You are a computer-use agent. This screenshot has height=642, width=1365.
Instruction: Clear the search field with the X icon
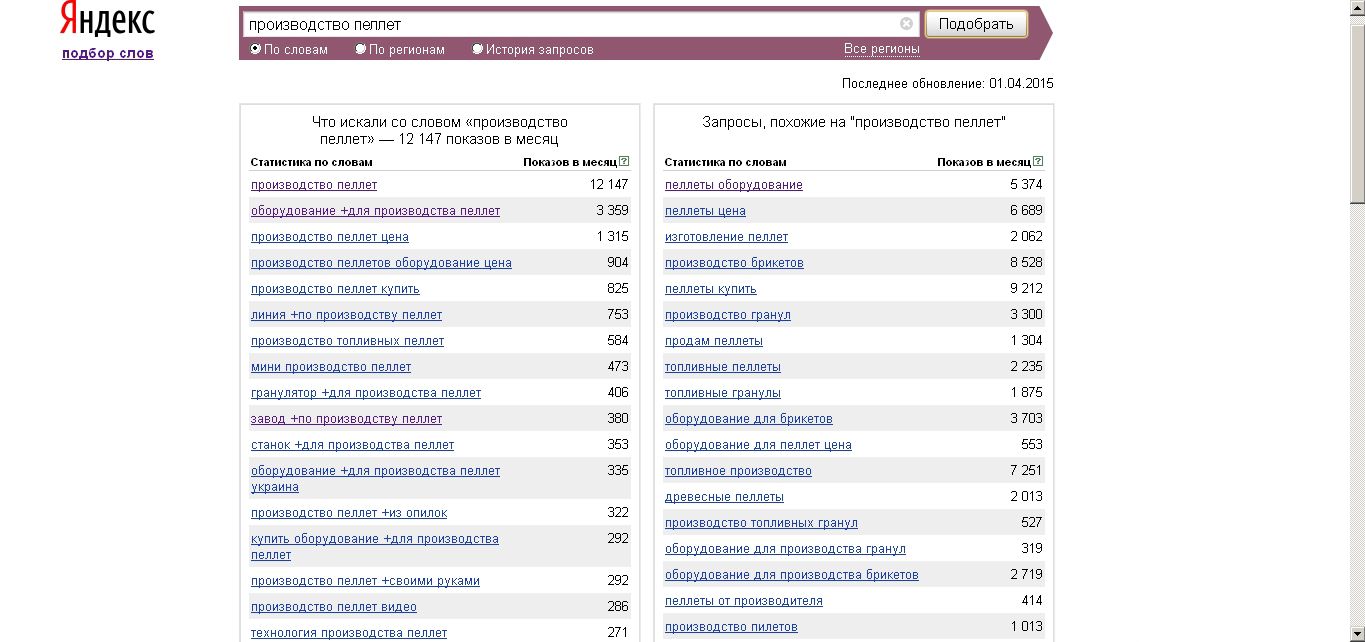point(906,24)
